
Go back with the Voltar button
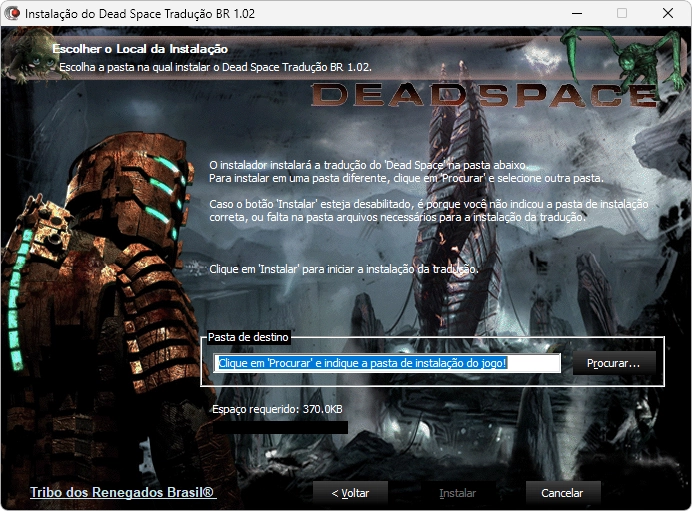(x=350, y=493)
